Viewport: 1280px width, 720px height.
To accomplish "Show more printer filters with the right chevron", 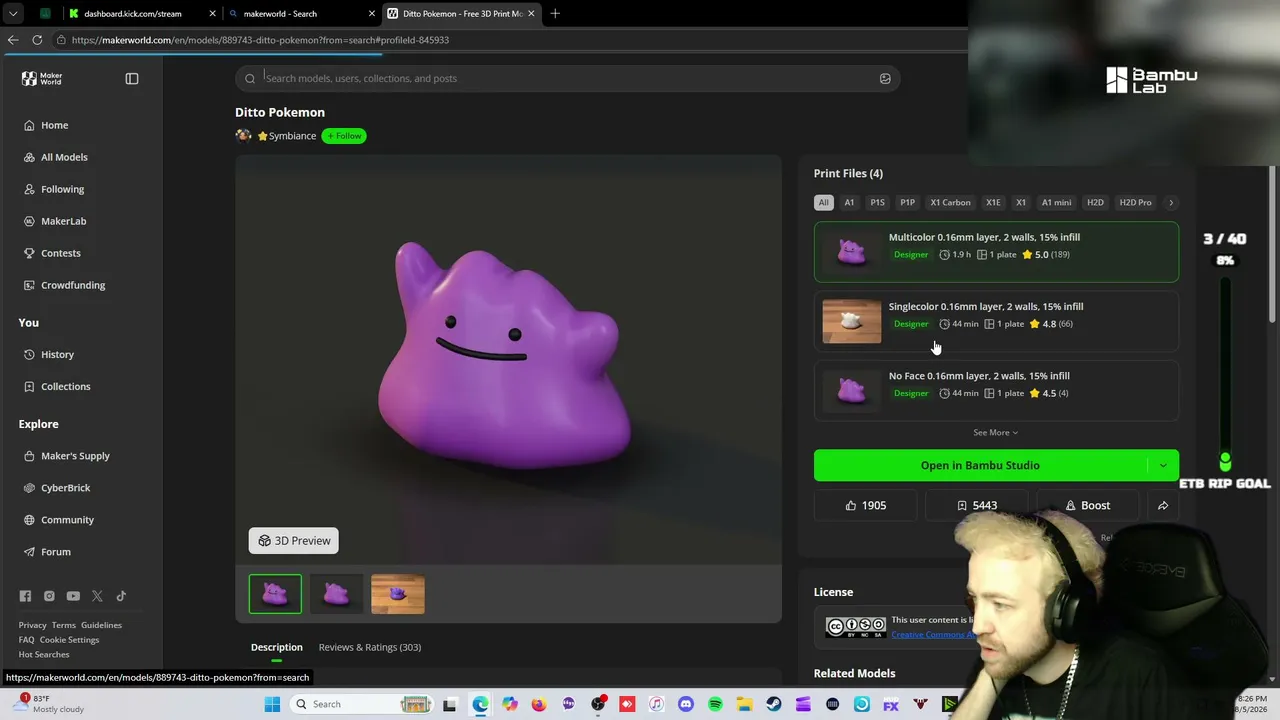I will coord(1171,202).
